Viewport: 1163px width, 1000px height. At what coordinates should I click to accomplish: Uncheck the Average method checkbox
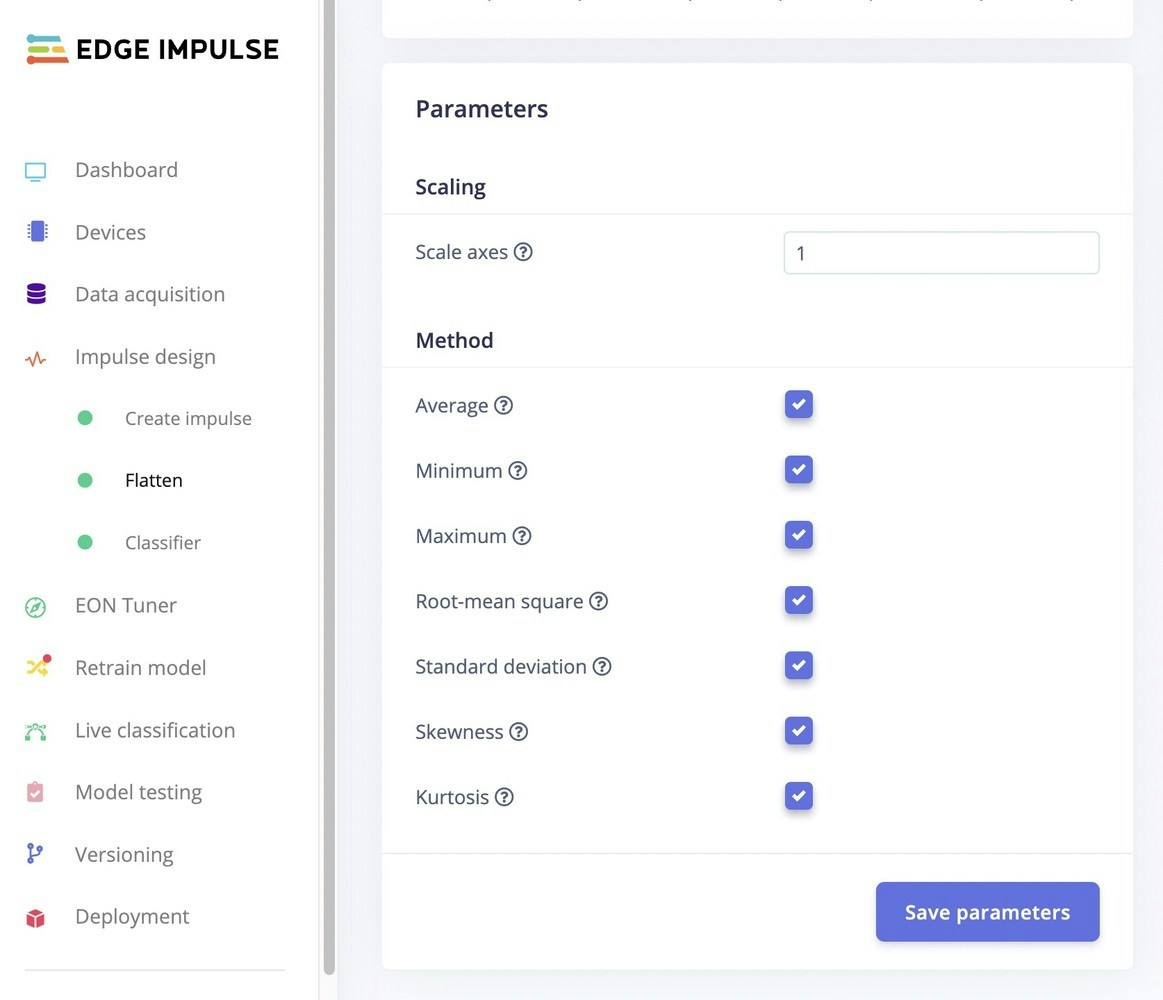pos(799,405)
